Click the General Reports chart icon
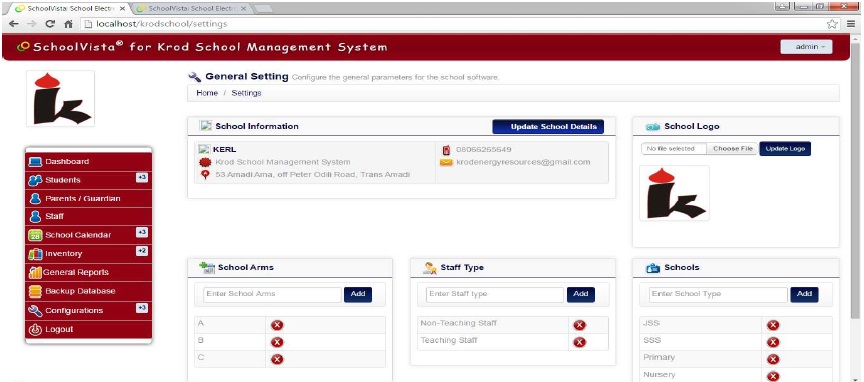The width and height of the screenshot is (864, 382). [x=35, y=272]
